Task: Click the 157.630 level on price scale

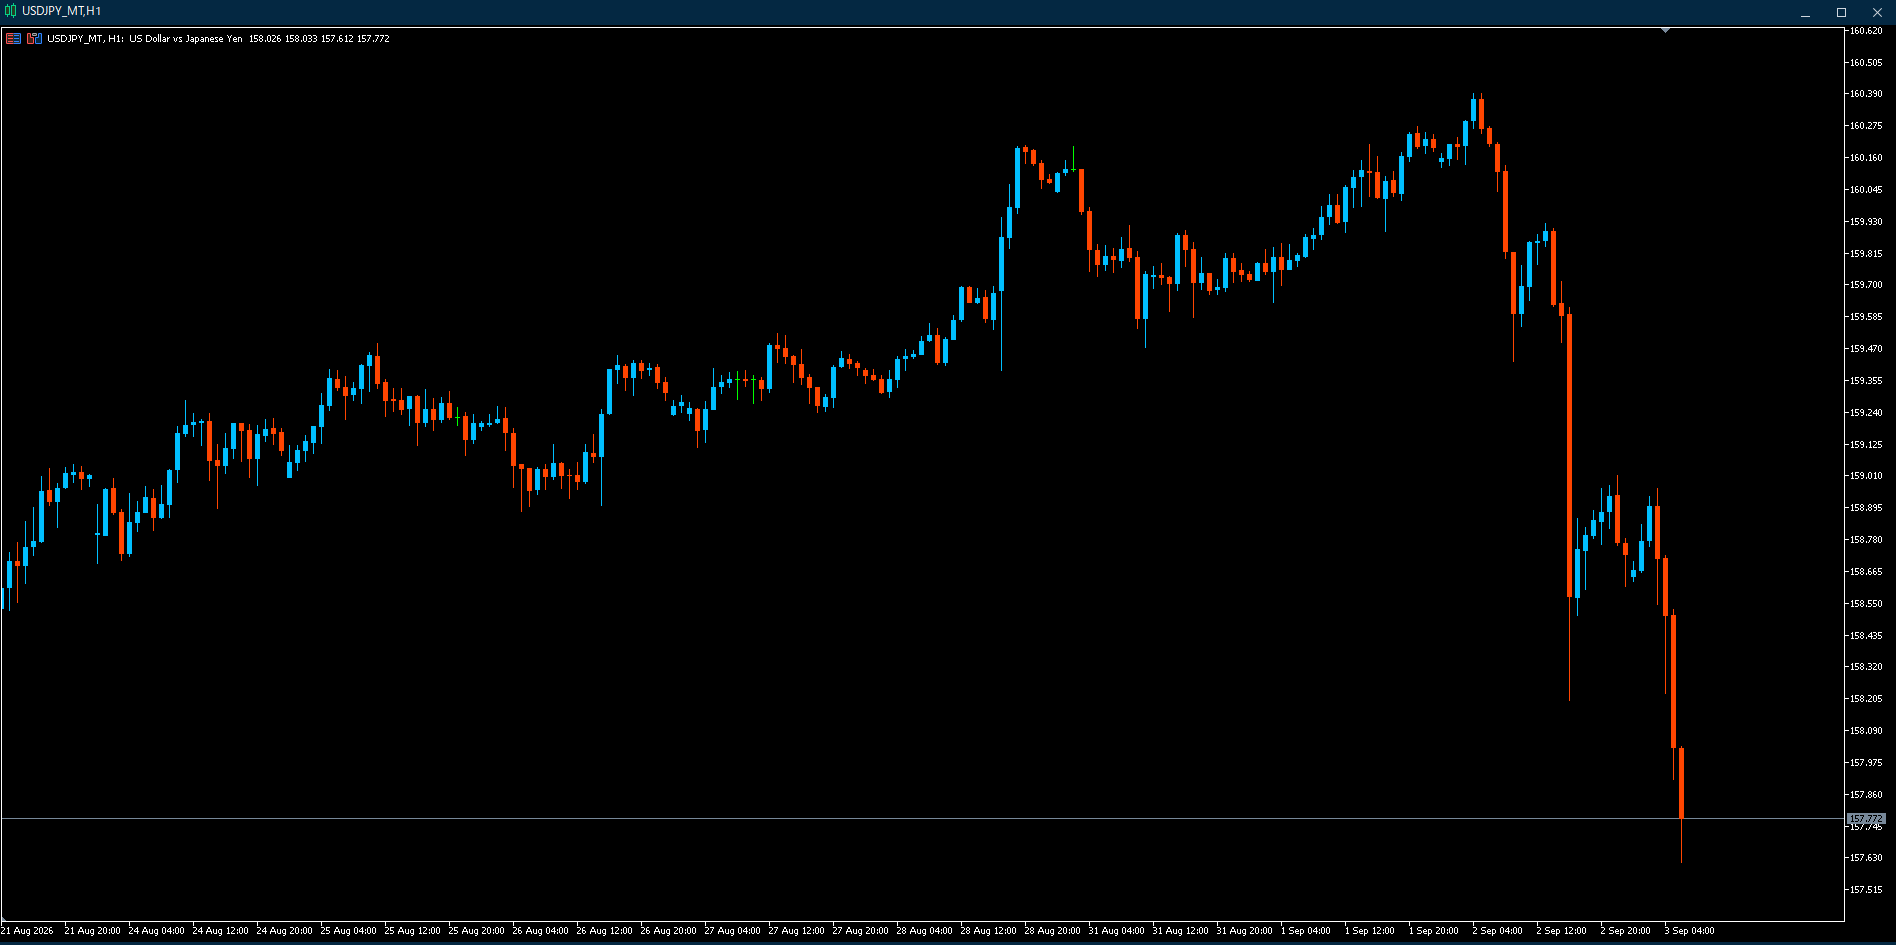Action: click(1866, 858)
